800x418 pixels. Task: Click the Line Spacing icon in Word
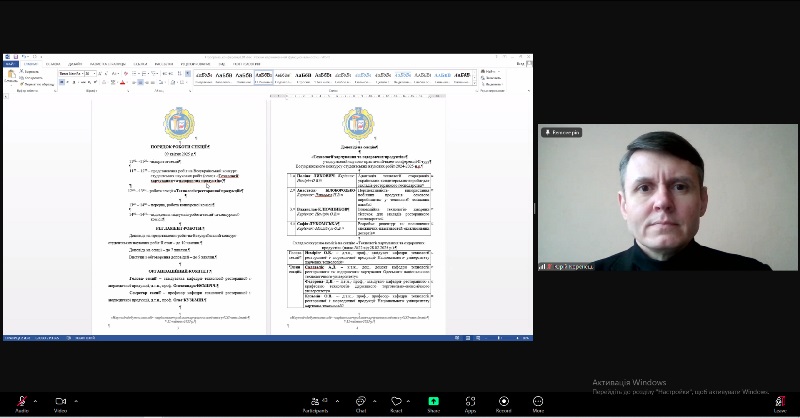coord(161,82)
